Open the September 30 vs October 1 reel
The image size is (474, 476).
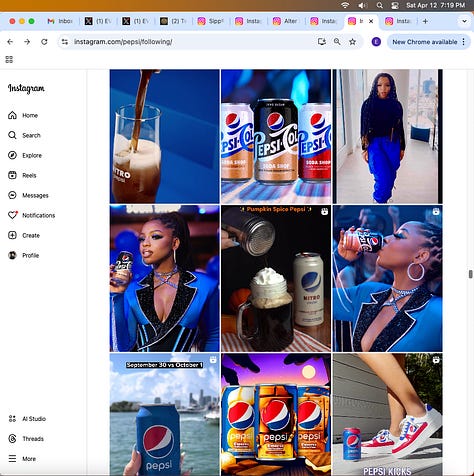pos(165,415)
